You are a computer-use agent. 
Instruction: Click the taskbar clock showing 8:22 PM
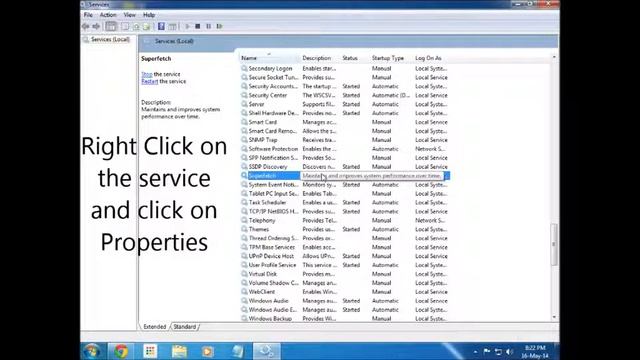pos(535,352)
